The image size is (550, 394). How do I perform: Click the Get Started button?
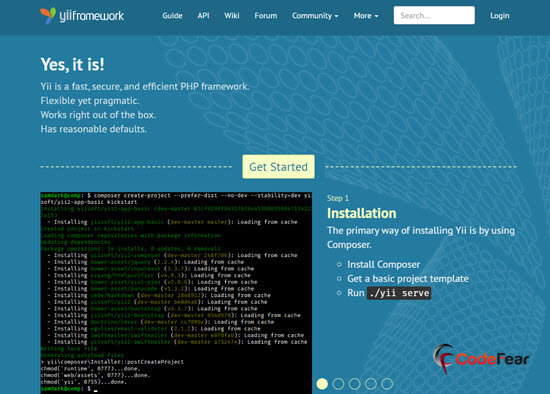coord(279,167)
